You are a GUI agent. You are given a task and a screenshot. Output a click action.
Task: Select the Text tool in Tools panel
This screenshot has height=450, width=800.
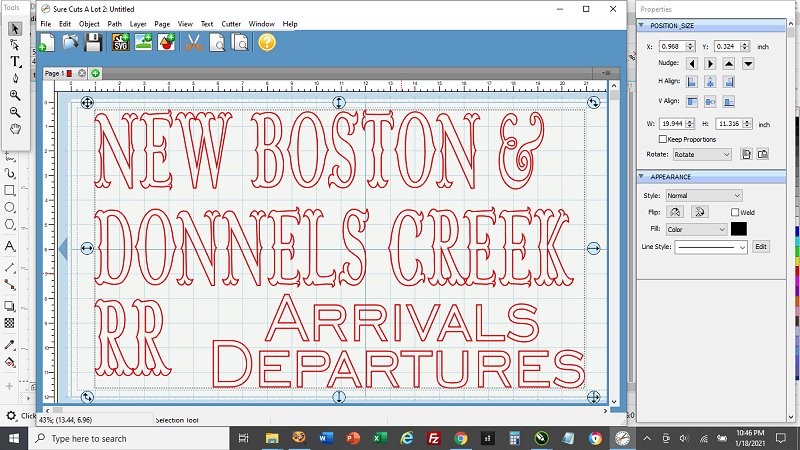pyautogui.click(x=15, y=61)
